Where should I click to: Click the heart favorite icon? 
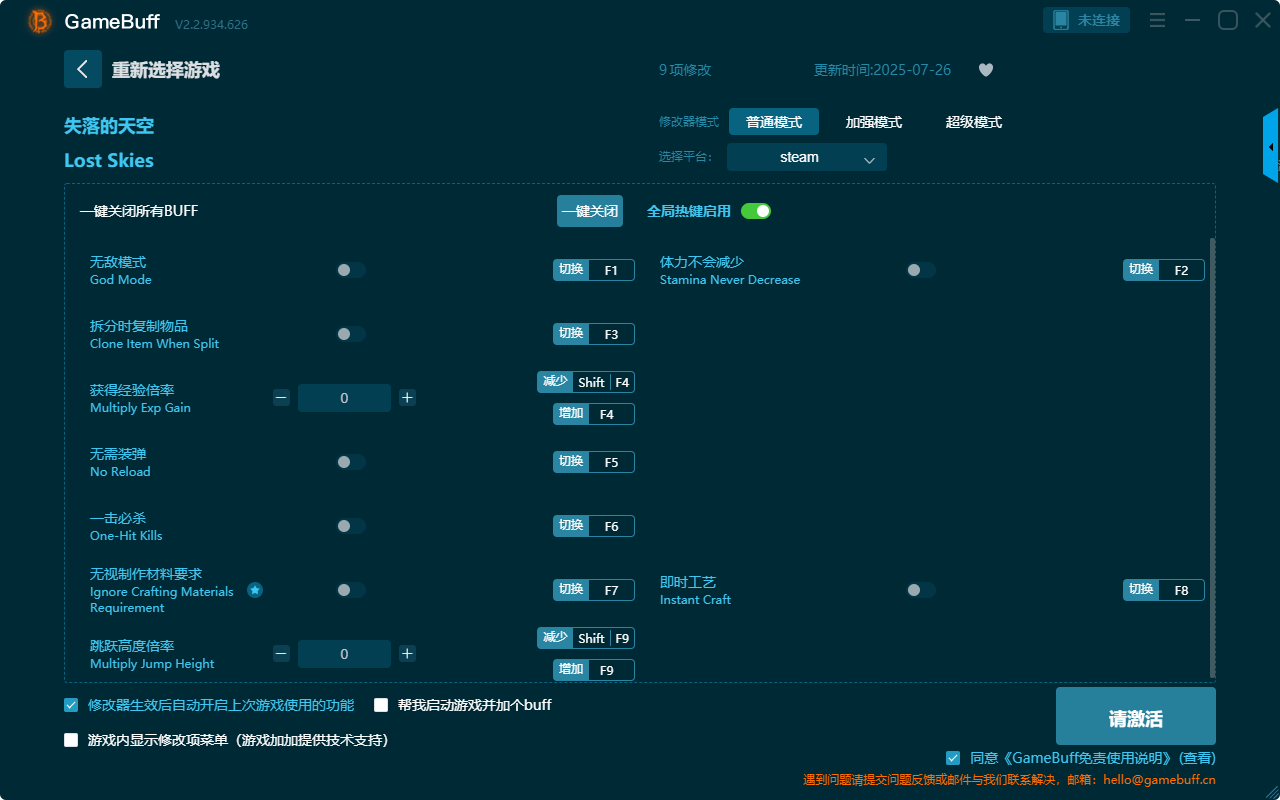(986, 70)
